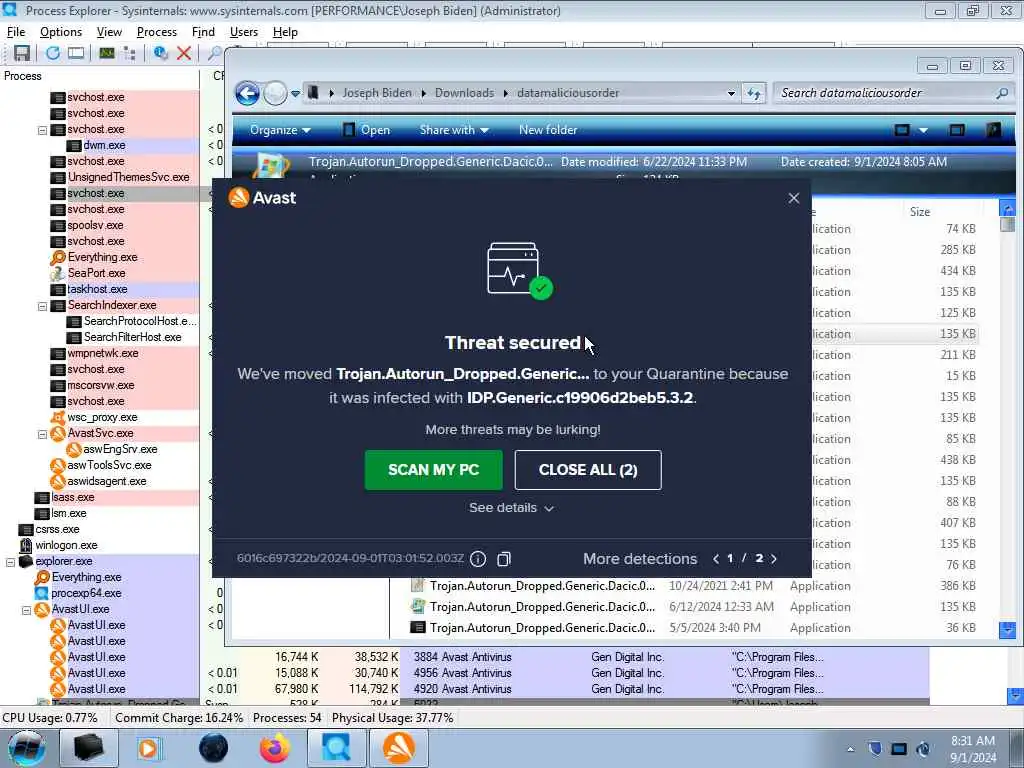Click CLOSE ALL (2) button

click(x=588, y=470)
